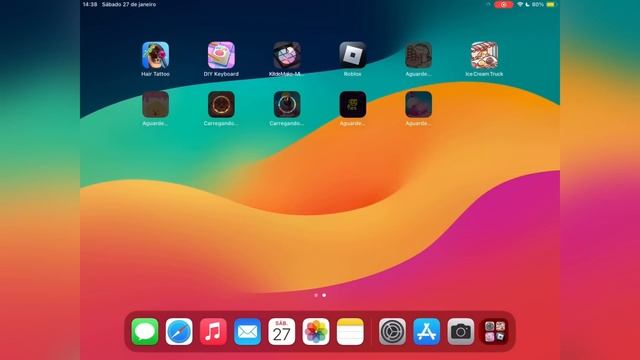Switch to the first home screen page dot
Viewport: 640px width, 360px height.
pyautogui.click(x=316, y=295)
